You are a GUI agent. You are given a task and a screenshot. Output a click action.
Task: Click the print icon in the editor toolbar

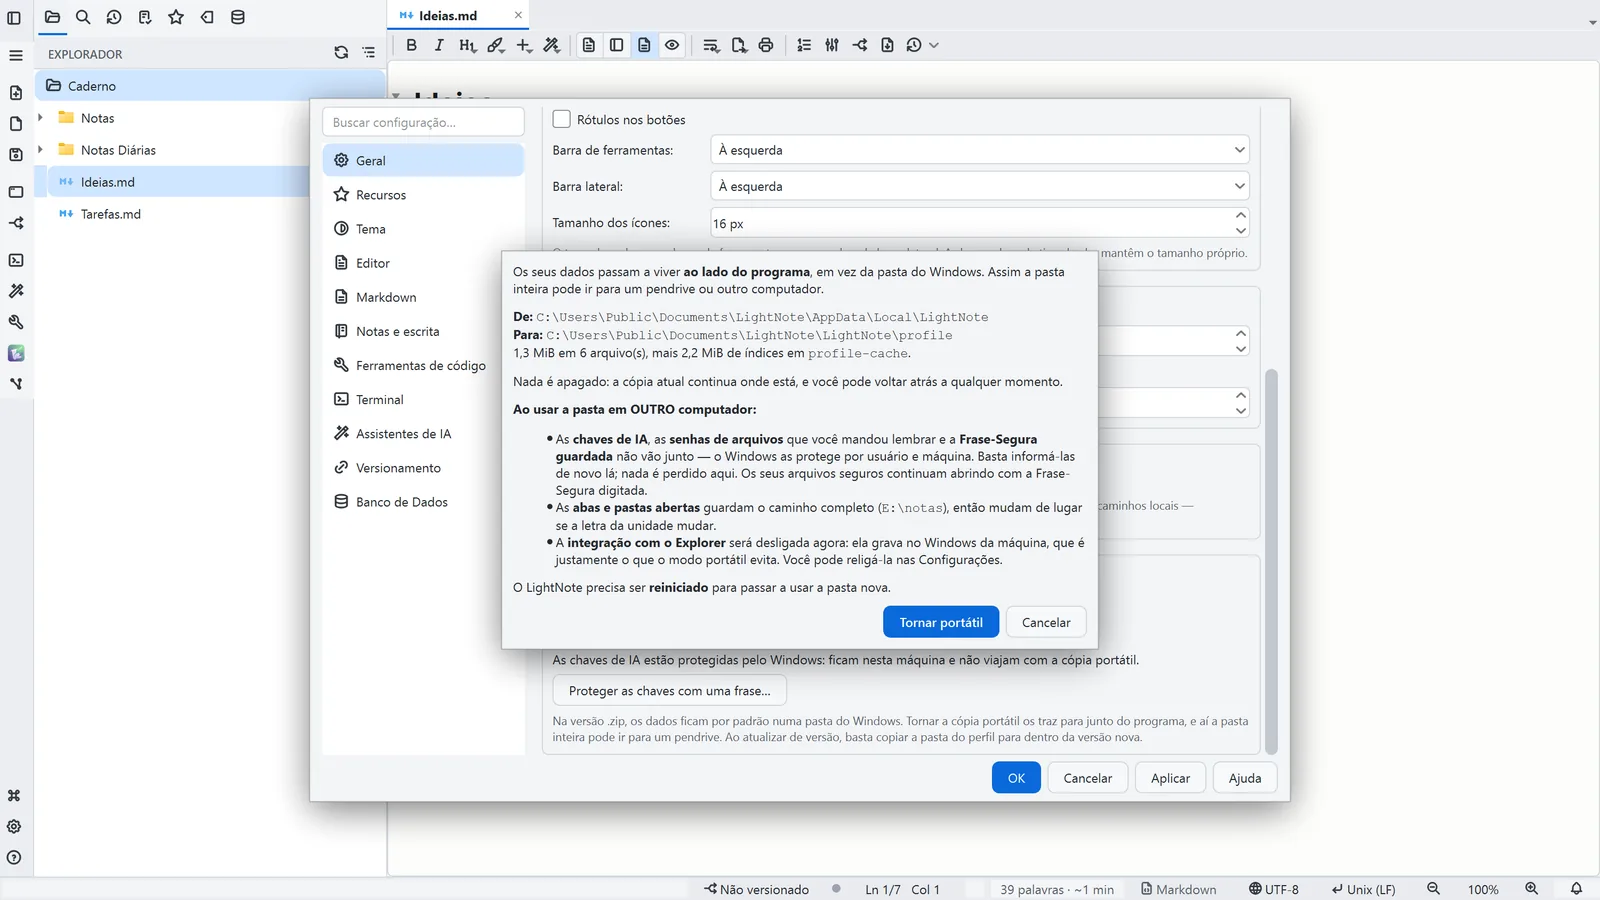coord(766,45)
